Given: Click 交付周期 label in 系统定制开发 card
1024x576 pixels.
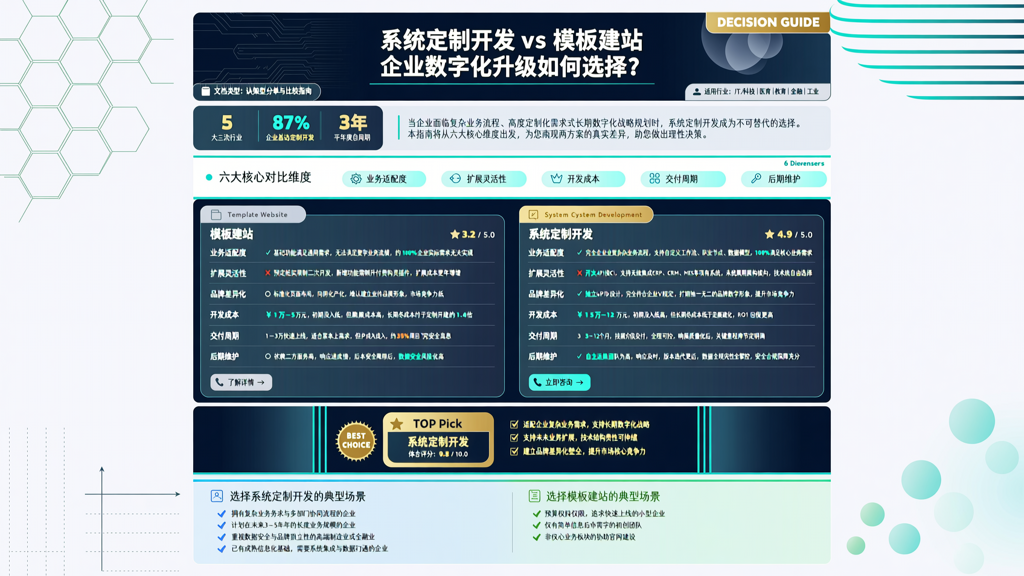Looking at the screenshot, I should tap(543, 336).
